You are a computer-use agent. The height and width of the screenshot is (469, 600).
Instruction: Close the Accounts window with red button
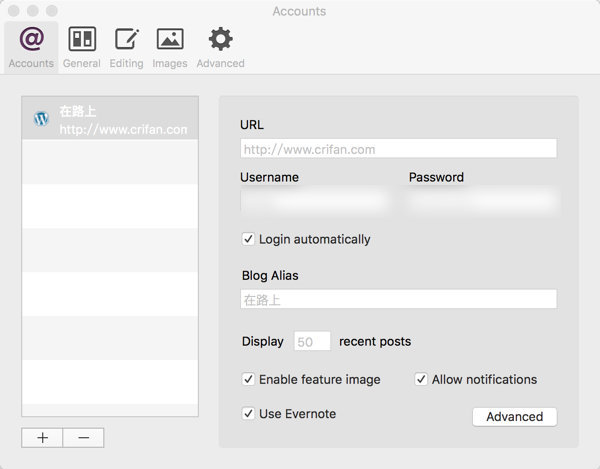[14, 11]
